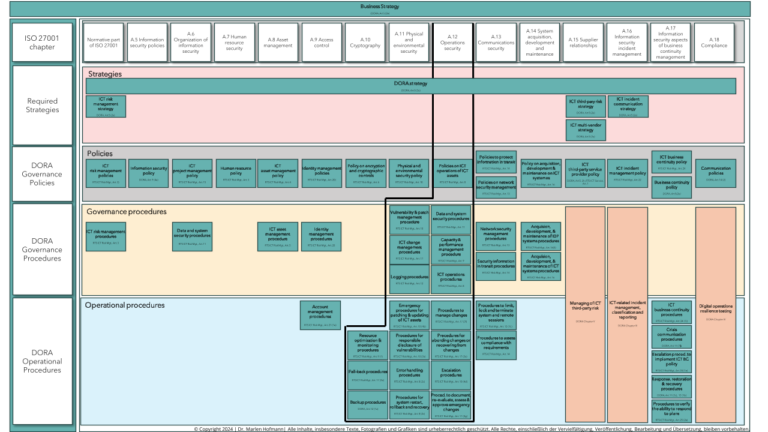Viewport: 768px width, 432px height.
Task: Select the 'ICT third-party risk strategy' box
Action: point(585,106)
